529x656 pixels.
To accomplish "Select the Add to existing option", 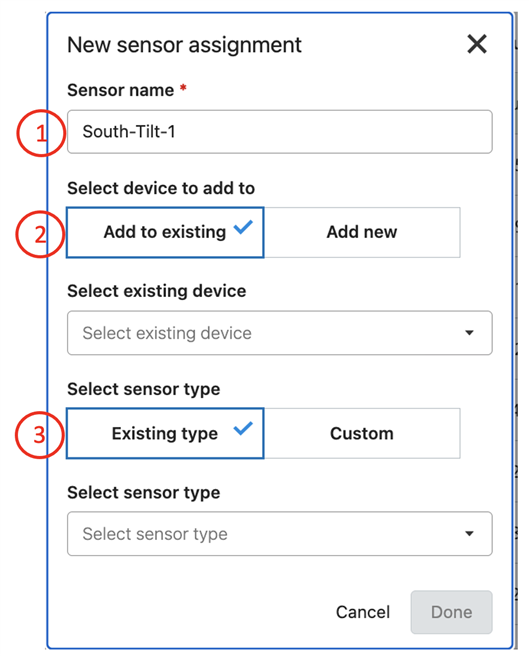I will (165, 232).
